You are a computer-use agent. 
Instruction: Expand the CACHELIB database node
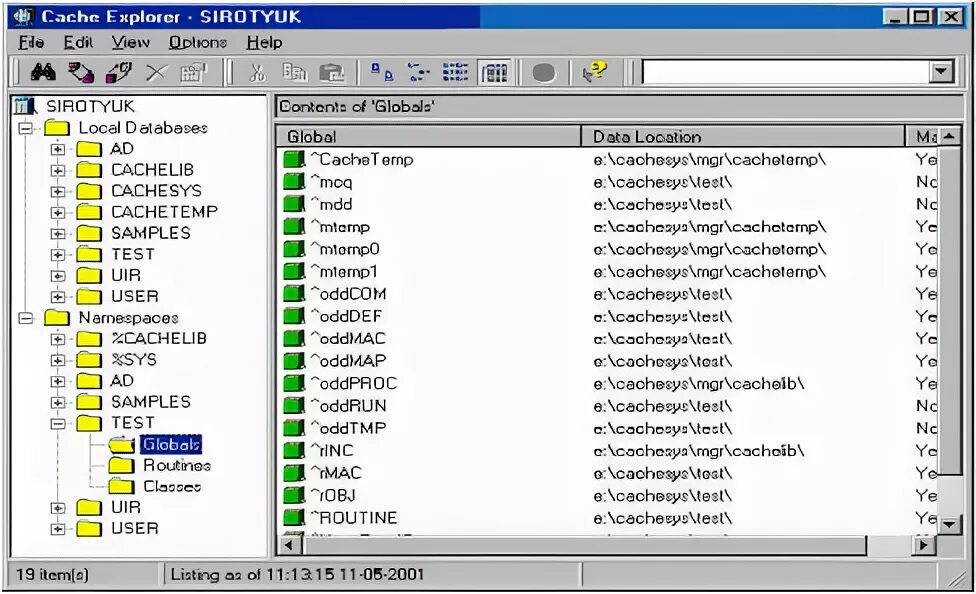[58, 170]
